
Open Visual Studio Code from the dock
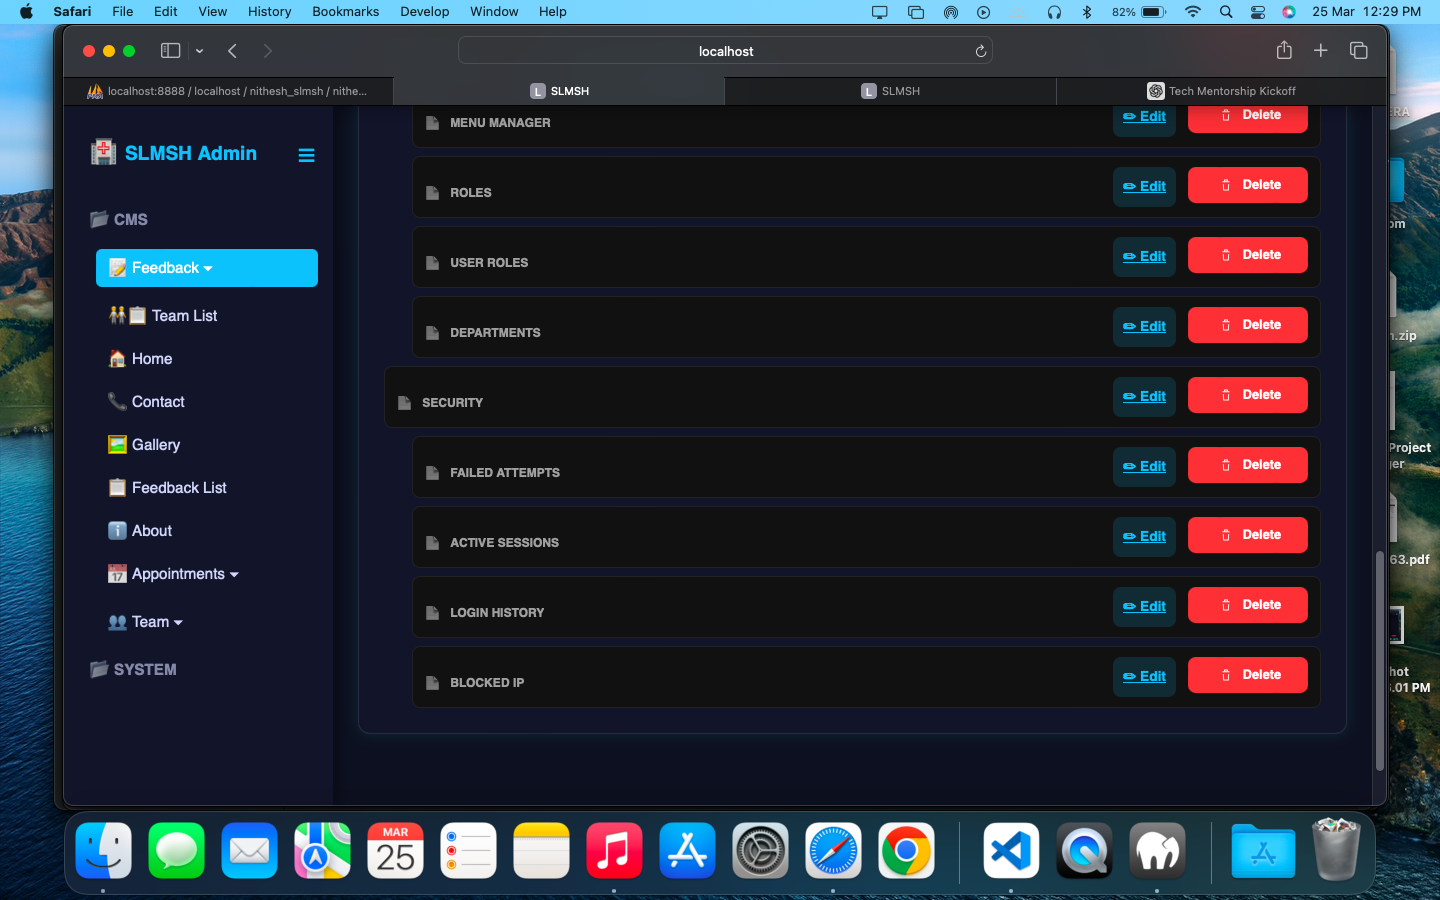pyautogui.click(x=1011, y=851)
